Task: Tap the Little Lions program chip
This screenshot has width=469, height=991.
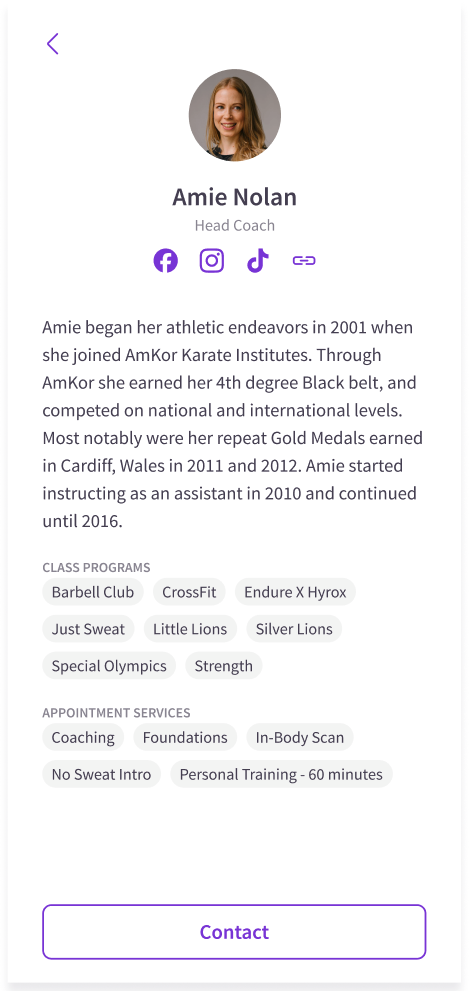Action: tap(190, 629)
